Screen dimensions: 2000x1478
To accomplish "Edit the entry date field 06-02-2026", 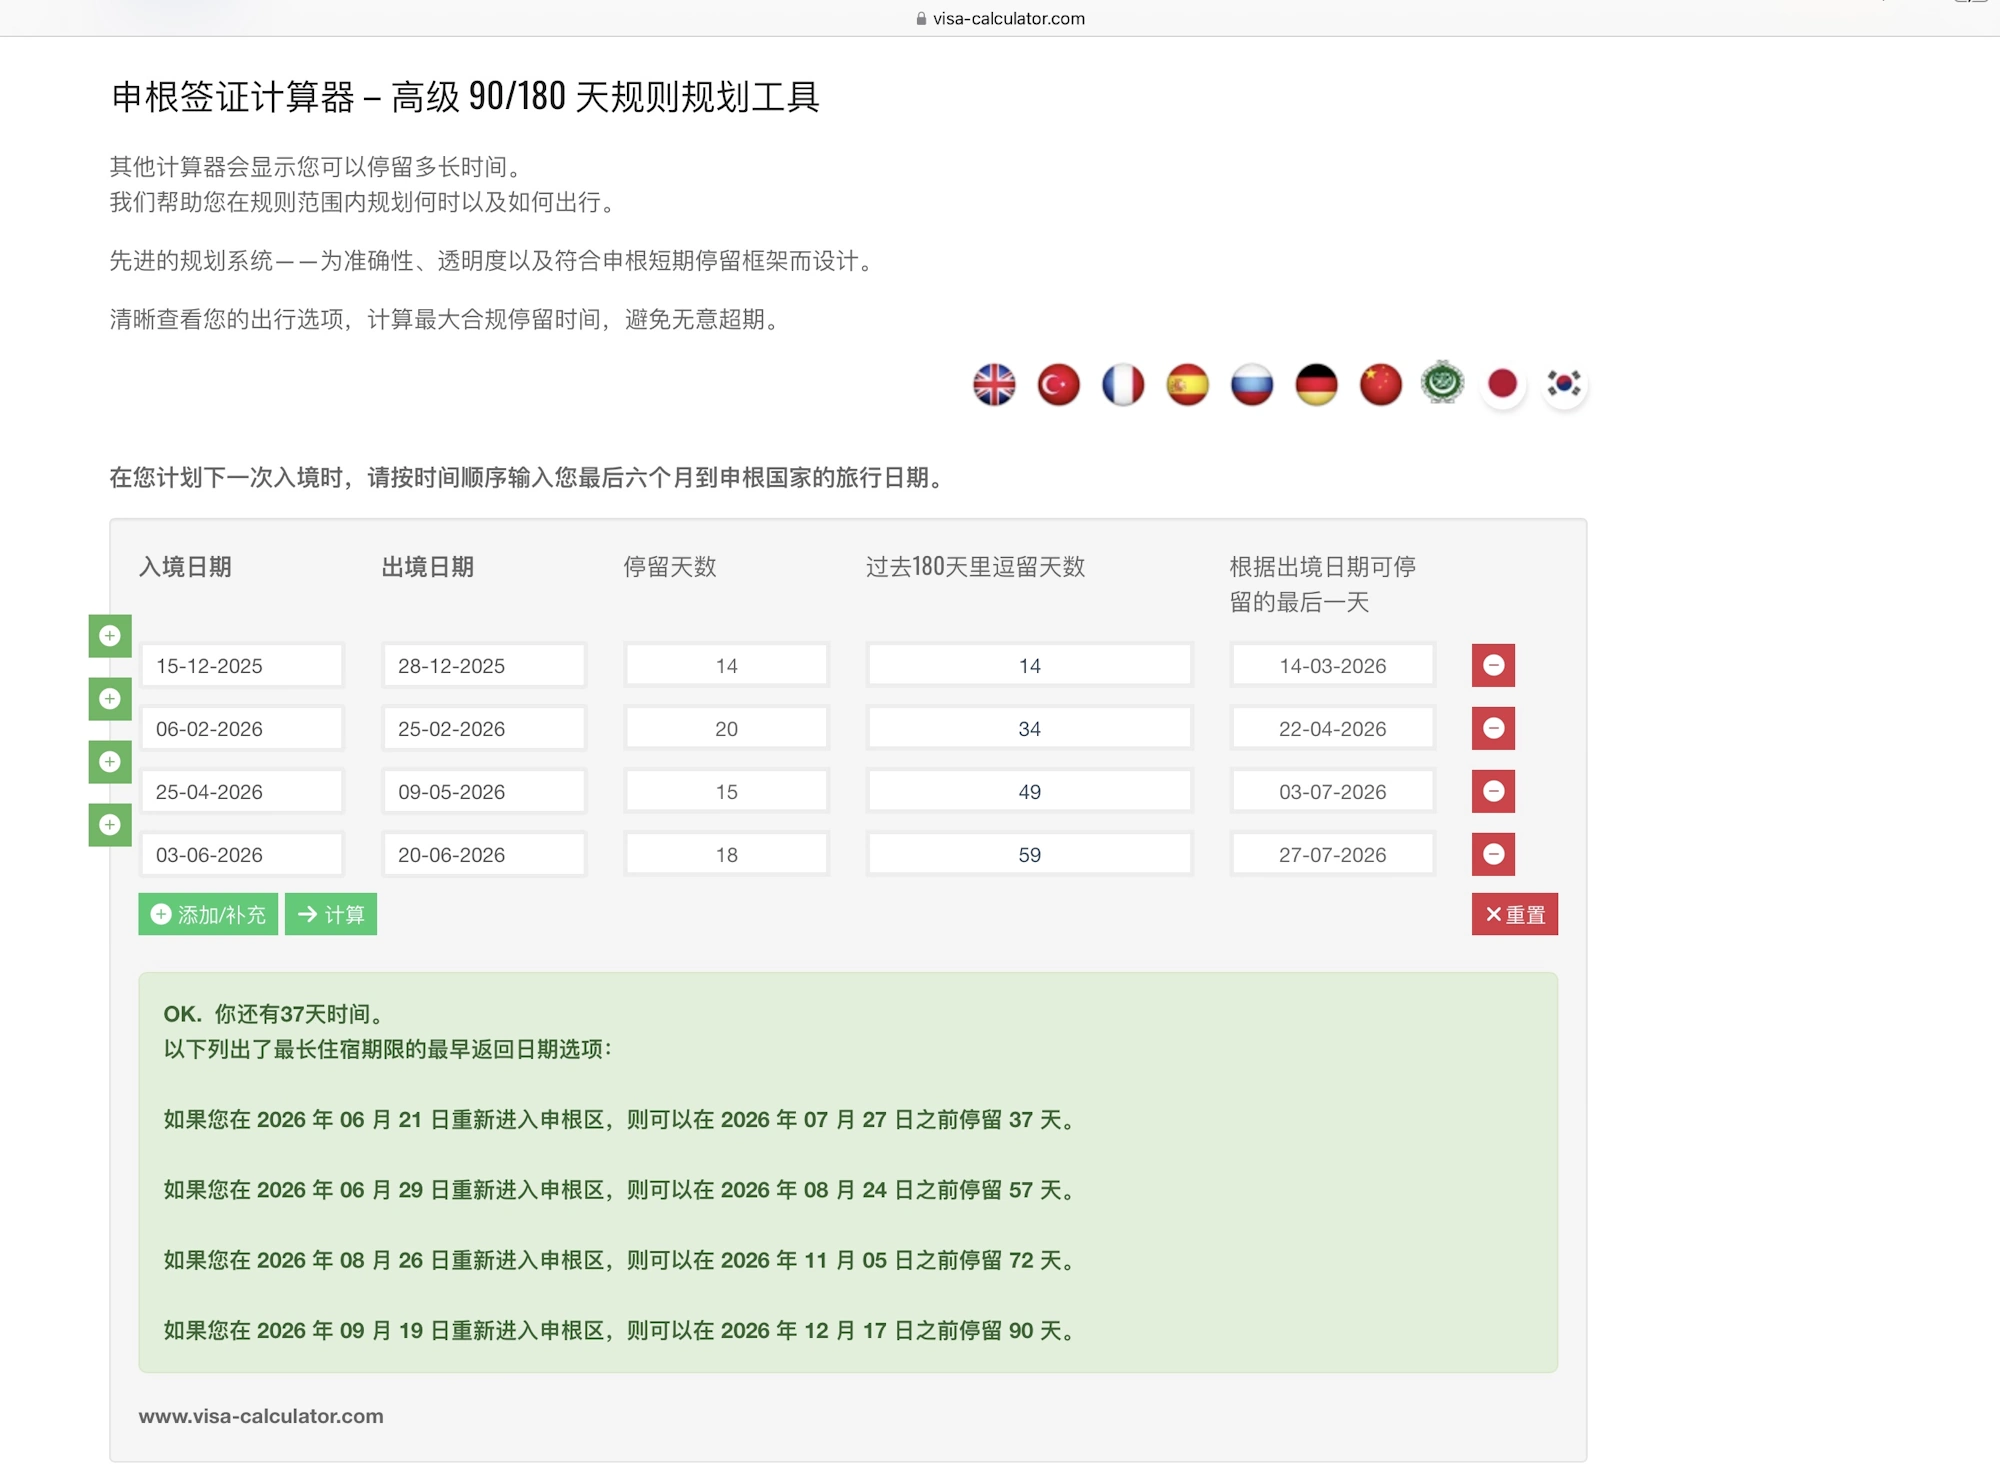I will 242,729.
